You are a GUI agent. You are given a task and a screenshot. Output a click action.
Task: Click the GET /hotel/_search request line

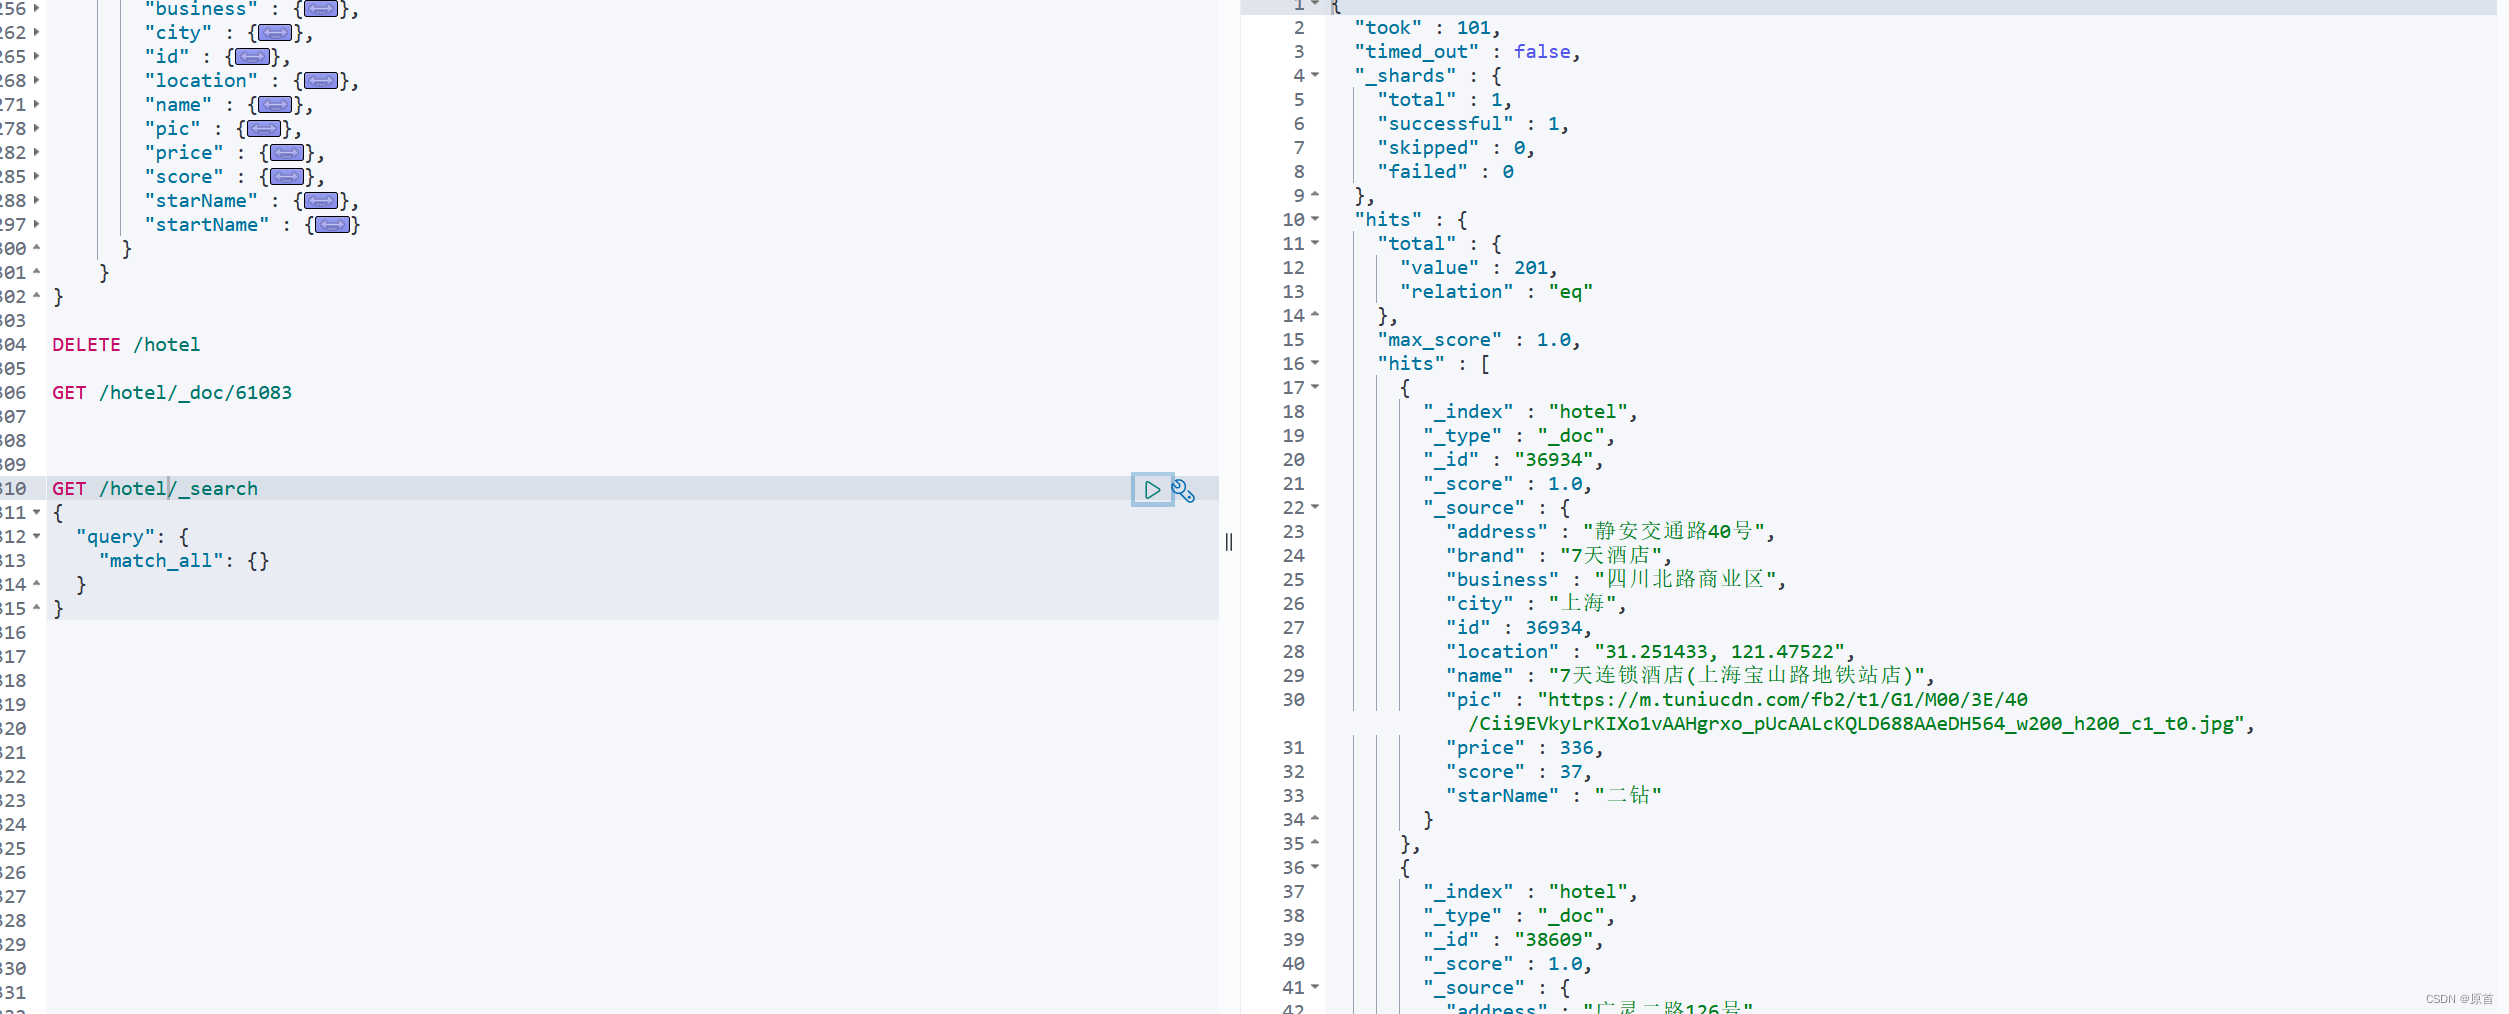click(x=155, y=489)
